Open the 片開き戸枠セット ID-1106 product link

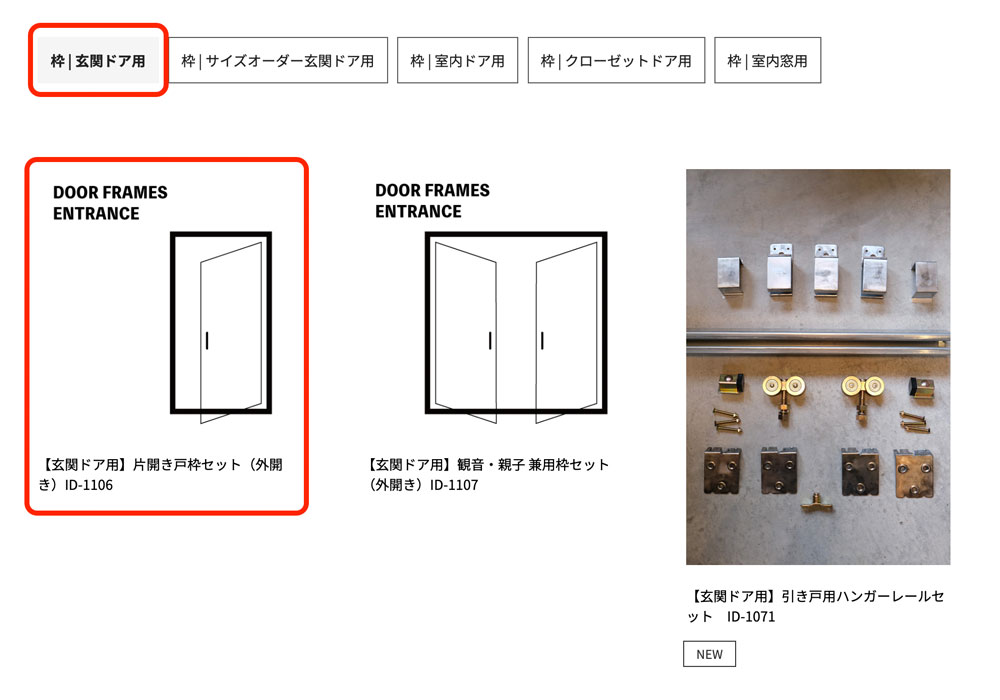tap(161, 474)
